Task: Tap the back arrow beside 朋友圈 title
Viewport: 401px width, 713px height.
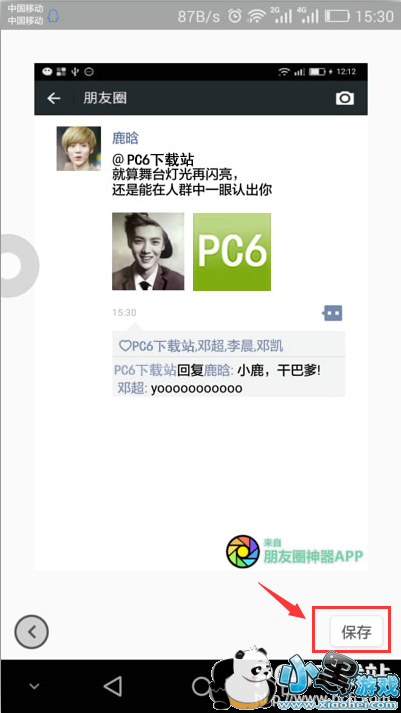Action: pyautogui.click(x=54, y=98)
